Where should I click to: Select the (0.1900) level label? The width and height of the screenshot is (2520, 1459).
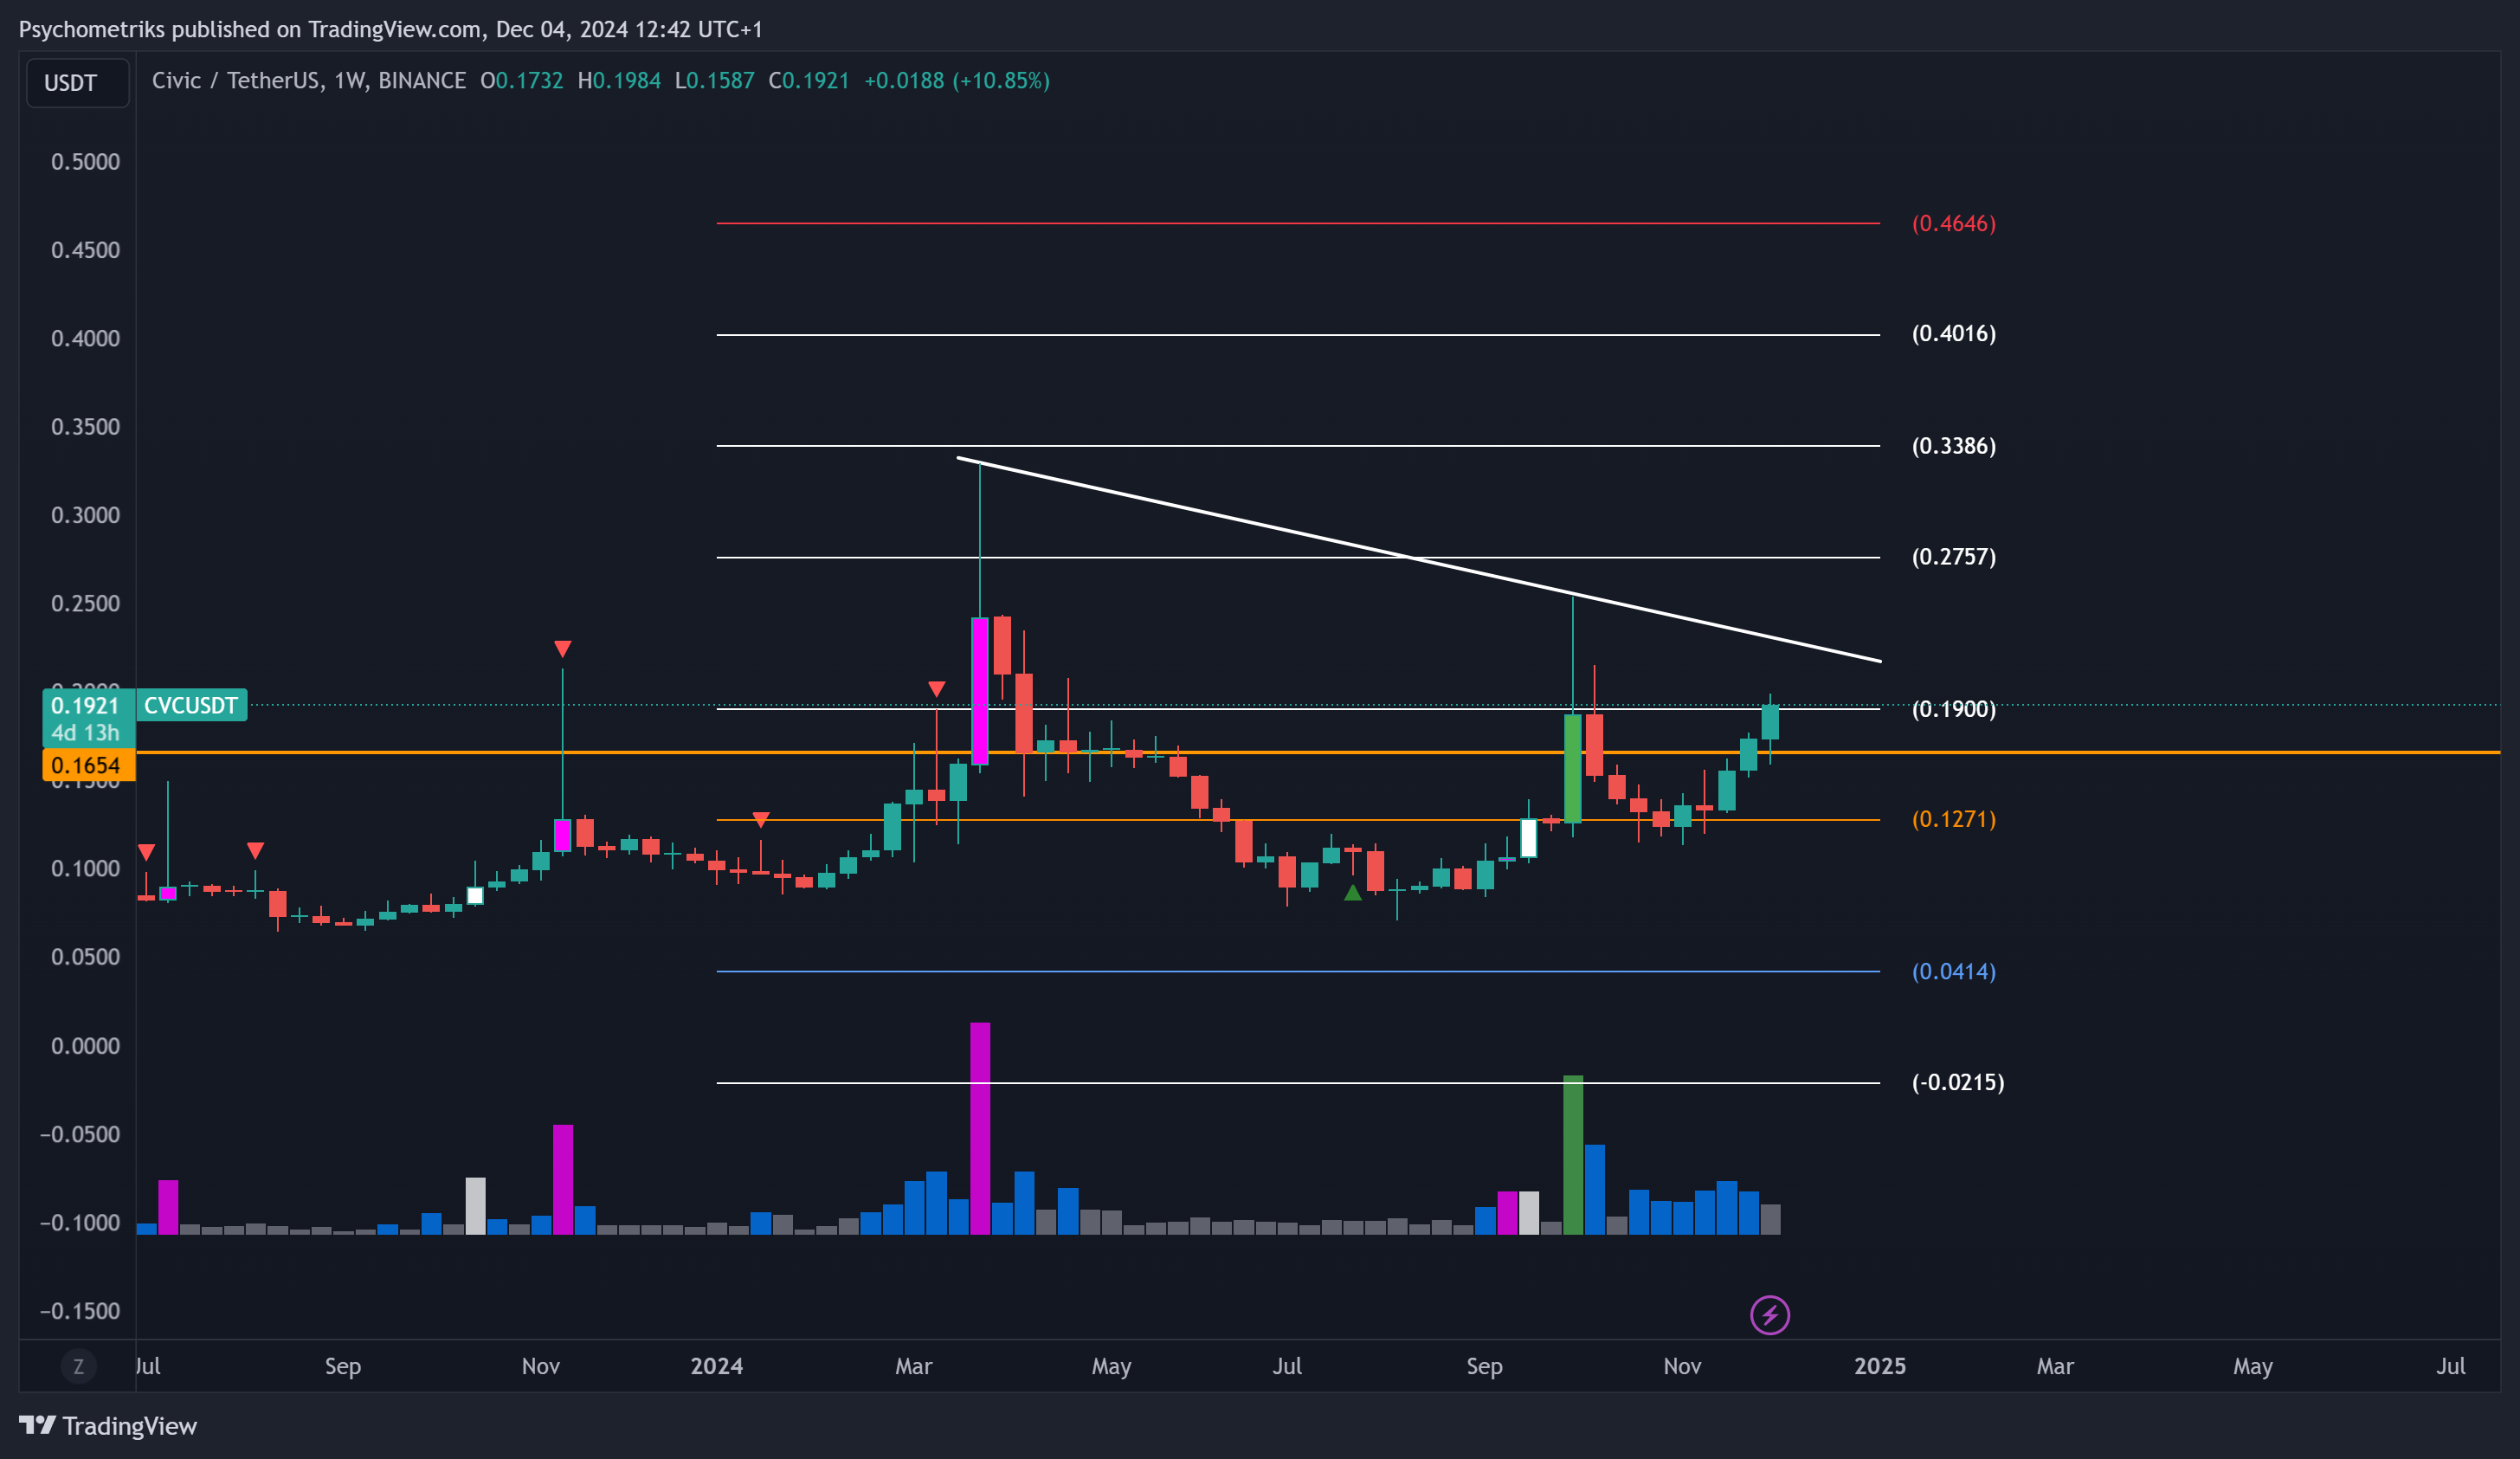(1954, 709)
